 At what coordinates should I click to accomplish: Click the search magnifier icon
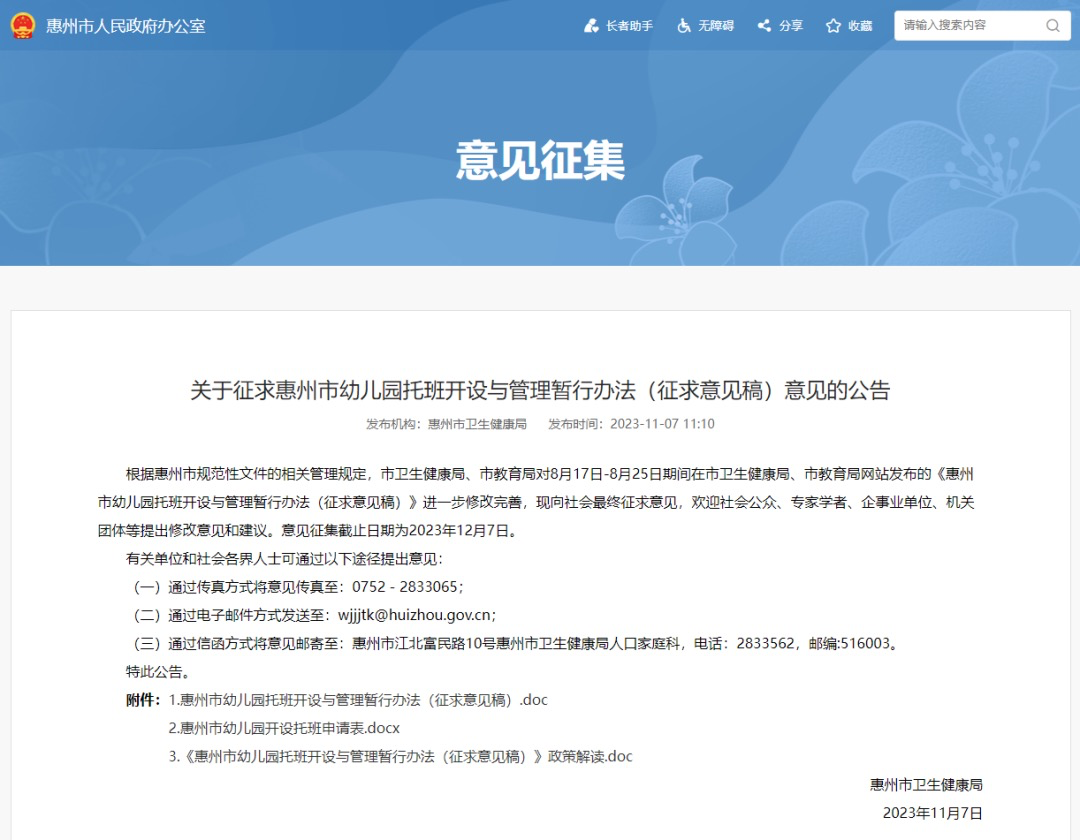coord(1052,25)
